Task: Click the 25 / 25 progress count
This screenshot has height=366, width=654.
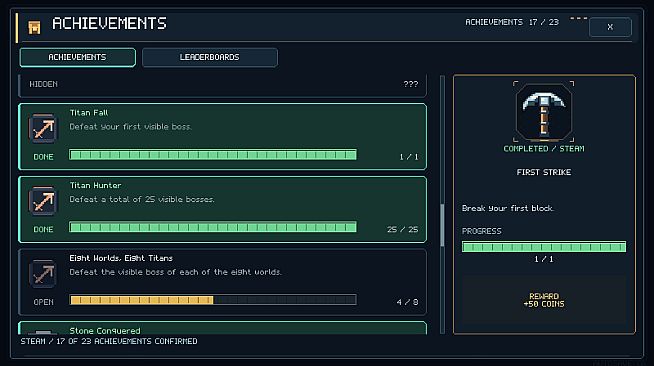Action: click(x=402, y=230)
